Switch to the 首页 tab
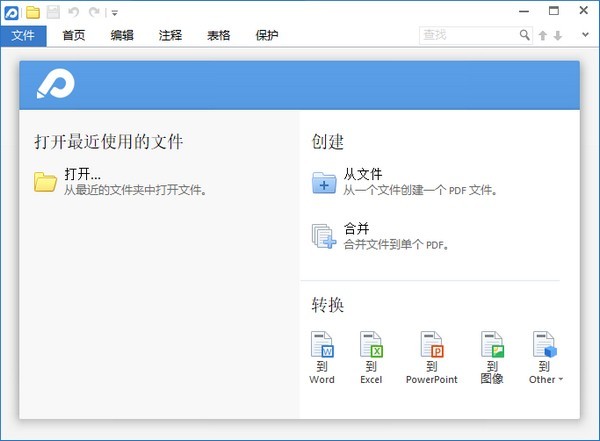600x441 pixels. click(x=73, y=36)
